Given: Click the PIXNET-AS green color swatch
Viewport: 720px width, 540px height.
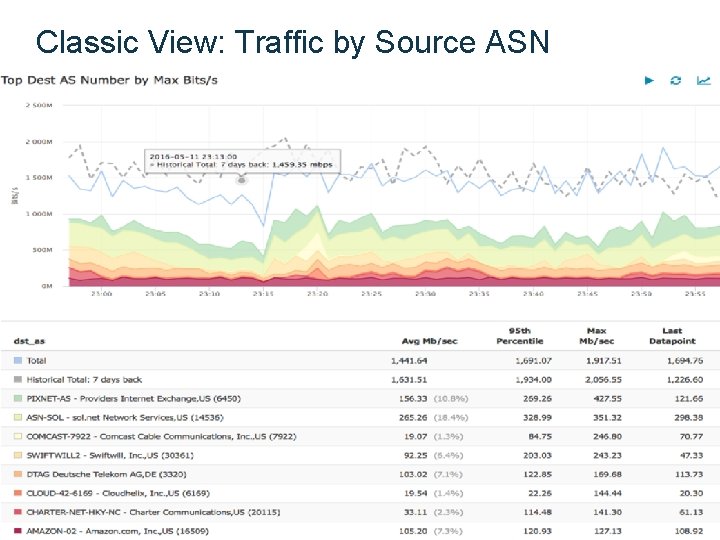Looking at the screenshot, I should tap(18, 398).
